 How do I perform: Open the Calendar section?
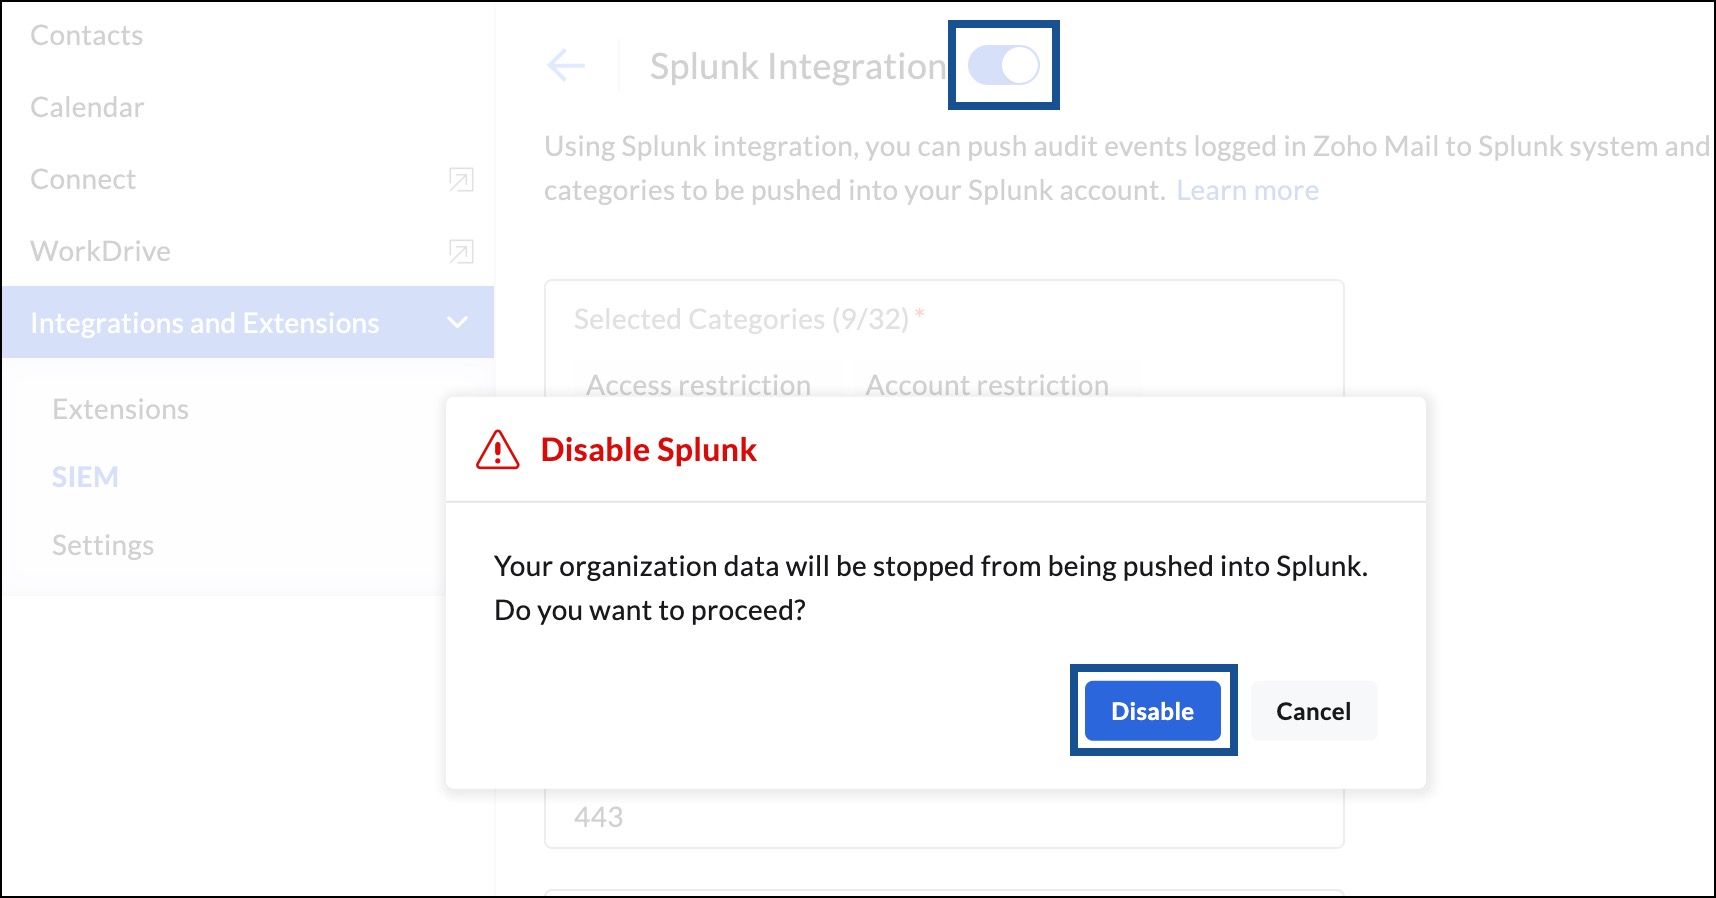[87, 107]
